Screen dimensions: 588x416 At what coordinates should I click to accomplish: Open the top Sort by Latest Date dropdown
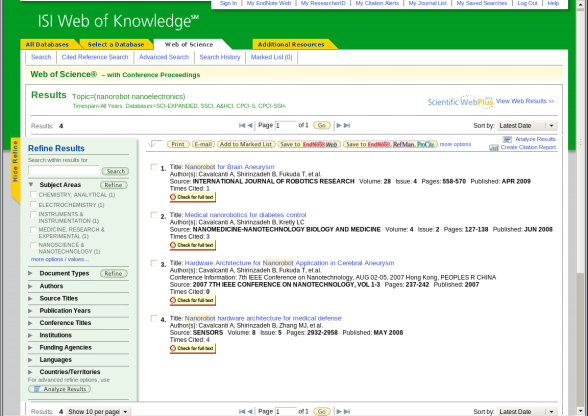[526, 126]
